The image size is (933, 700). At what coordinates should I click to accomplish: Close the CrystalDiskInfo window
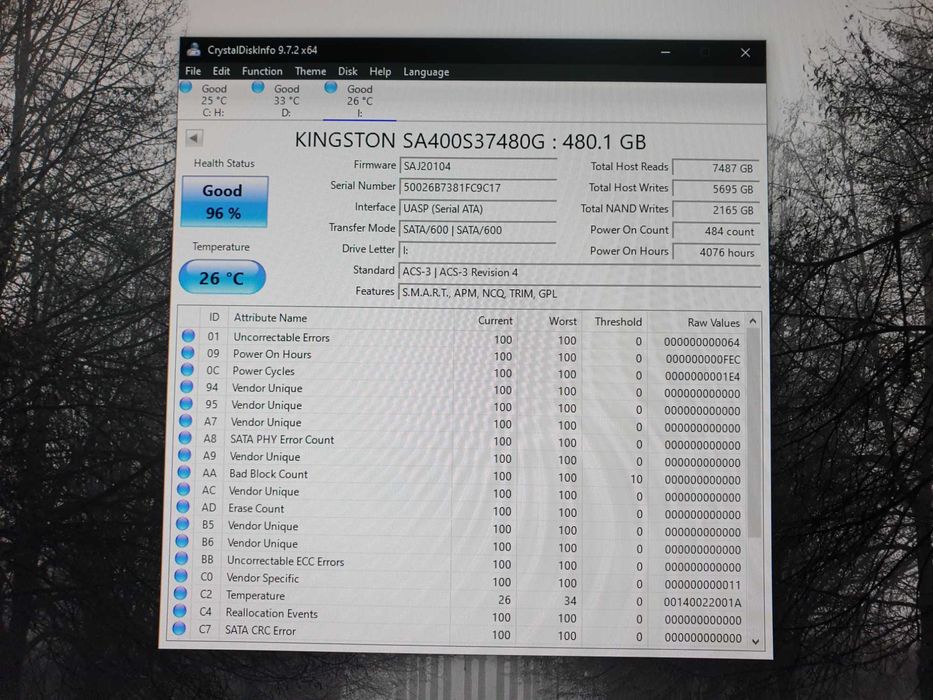click(745, 53)
